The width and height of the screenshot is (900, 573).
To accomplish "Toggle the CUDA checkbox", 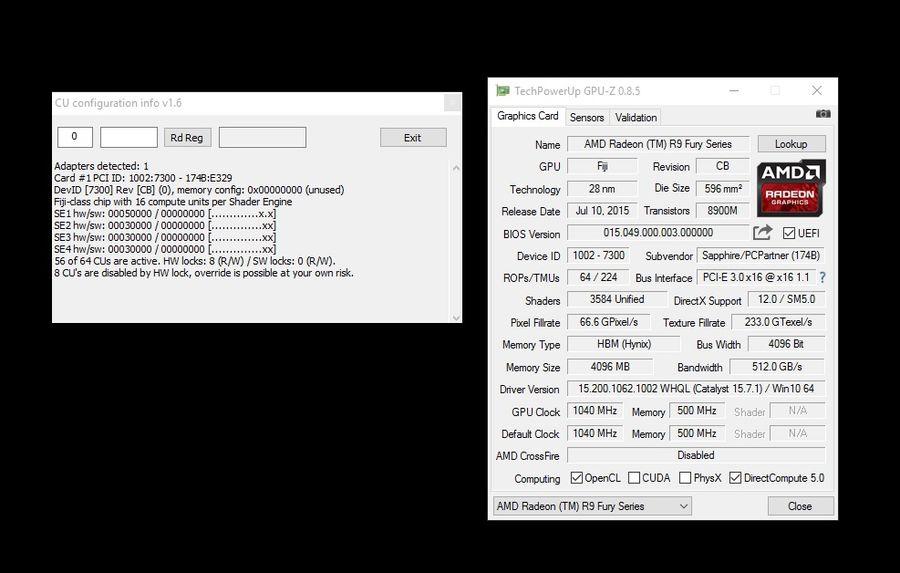I will point(634,478).
